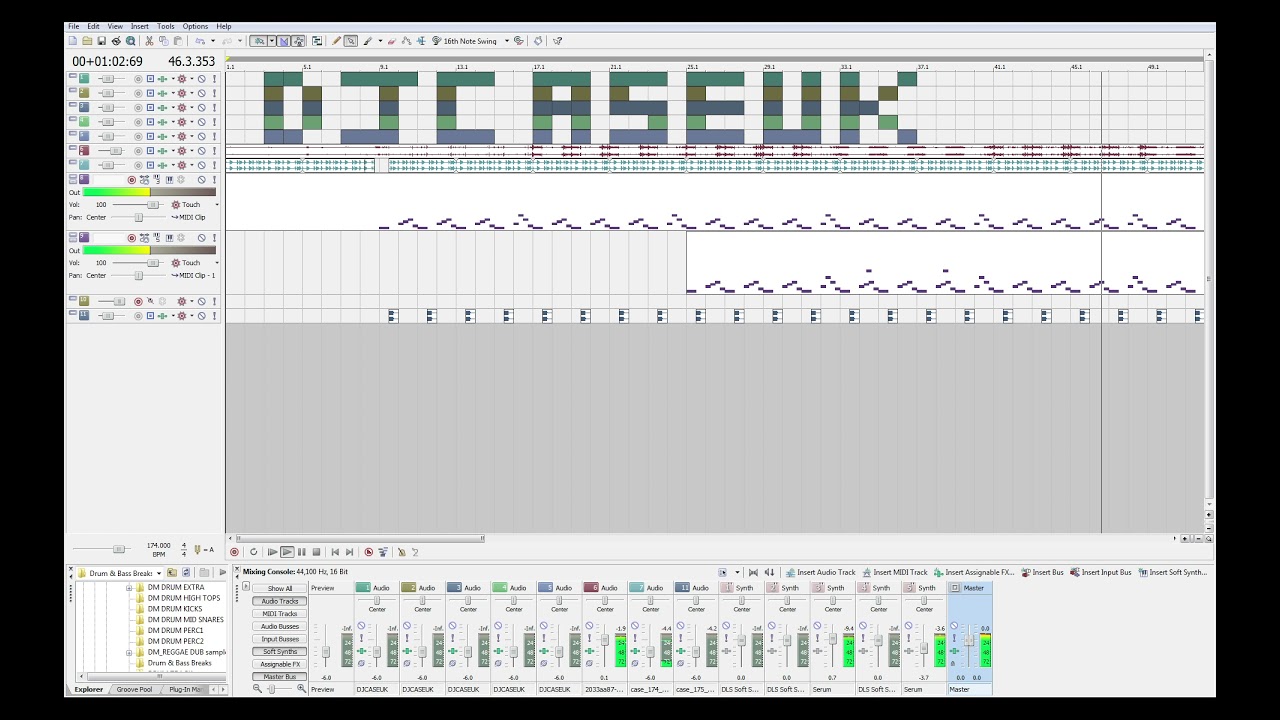The height and width of the screenshot is (720, 1280).
Task: Click Show All in mixing console
Action: pos(280,588)
